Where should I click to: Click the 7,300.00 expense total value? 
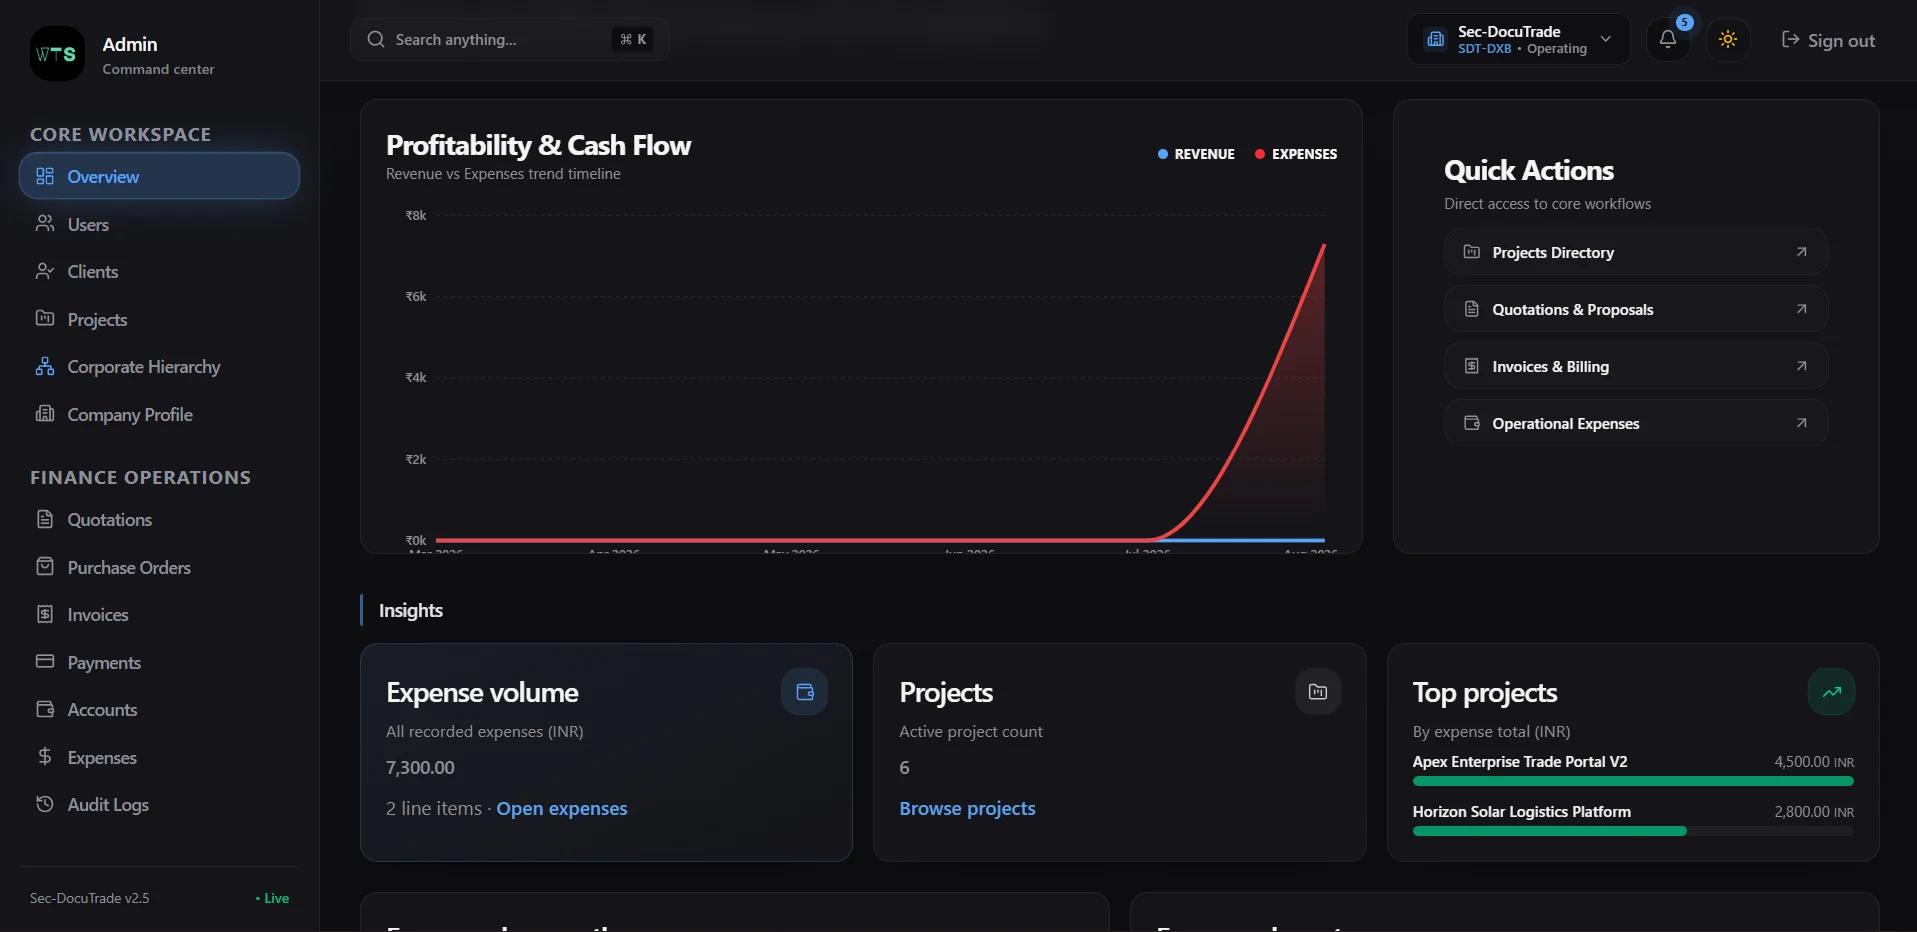click(420, 768)
